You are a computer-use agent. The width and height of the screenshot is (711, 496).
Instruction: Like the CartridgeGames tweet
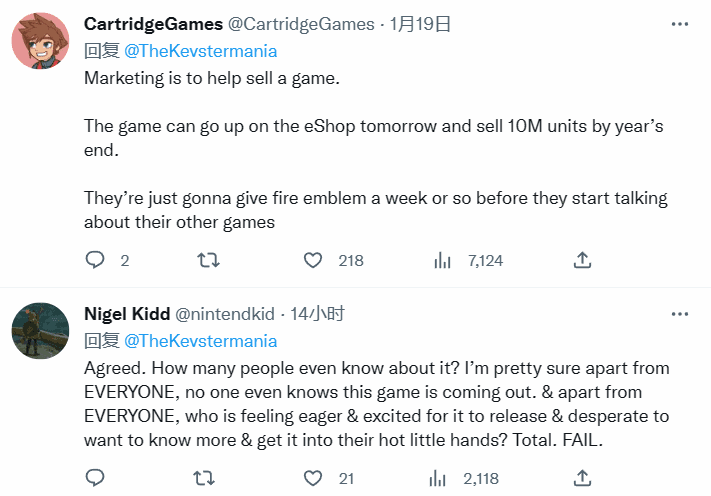(313, 260)
